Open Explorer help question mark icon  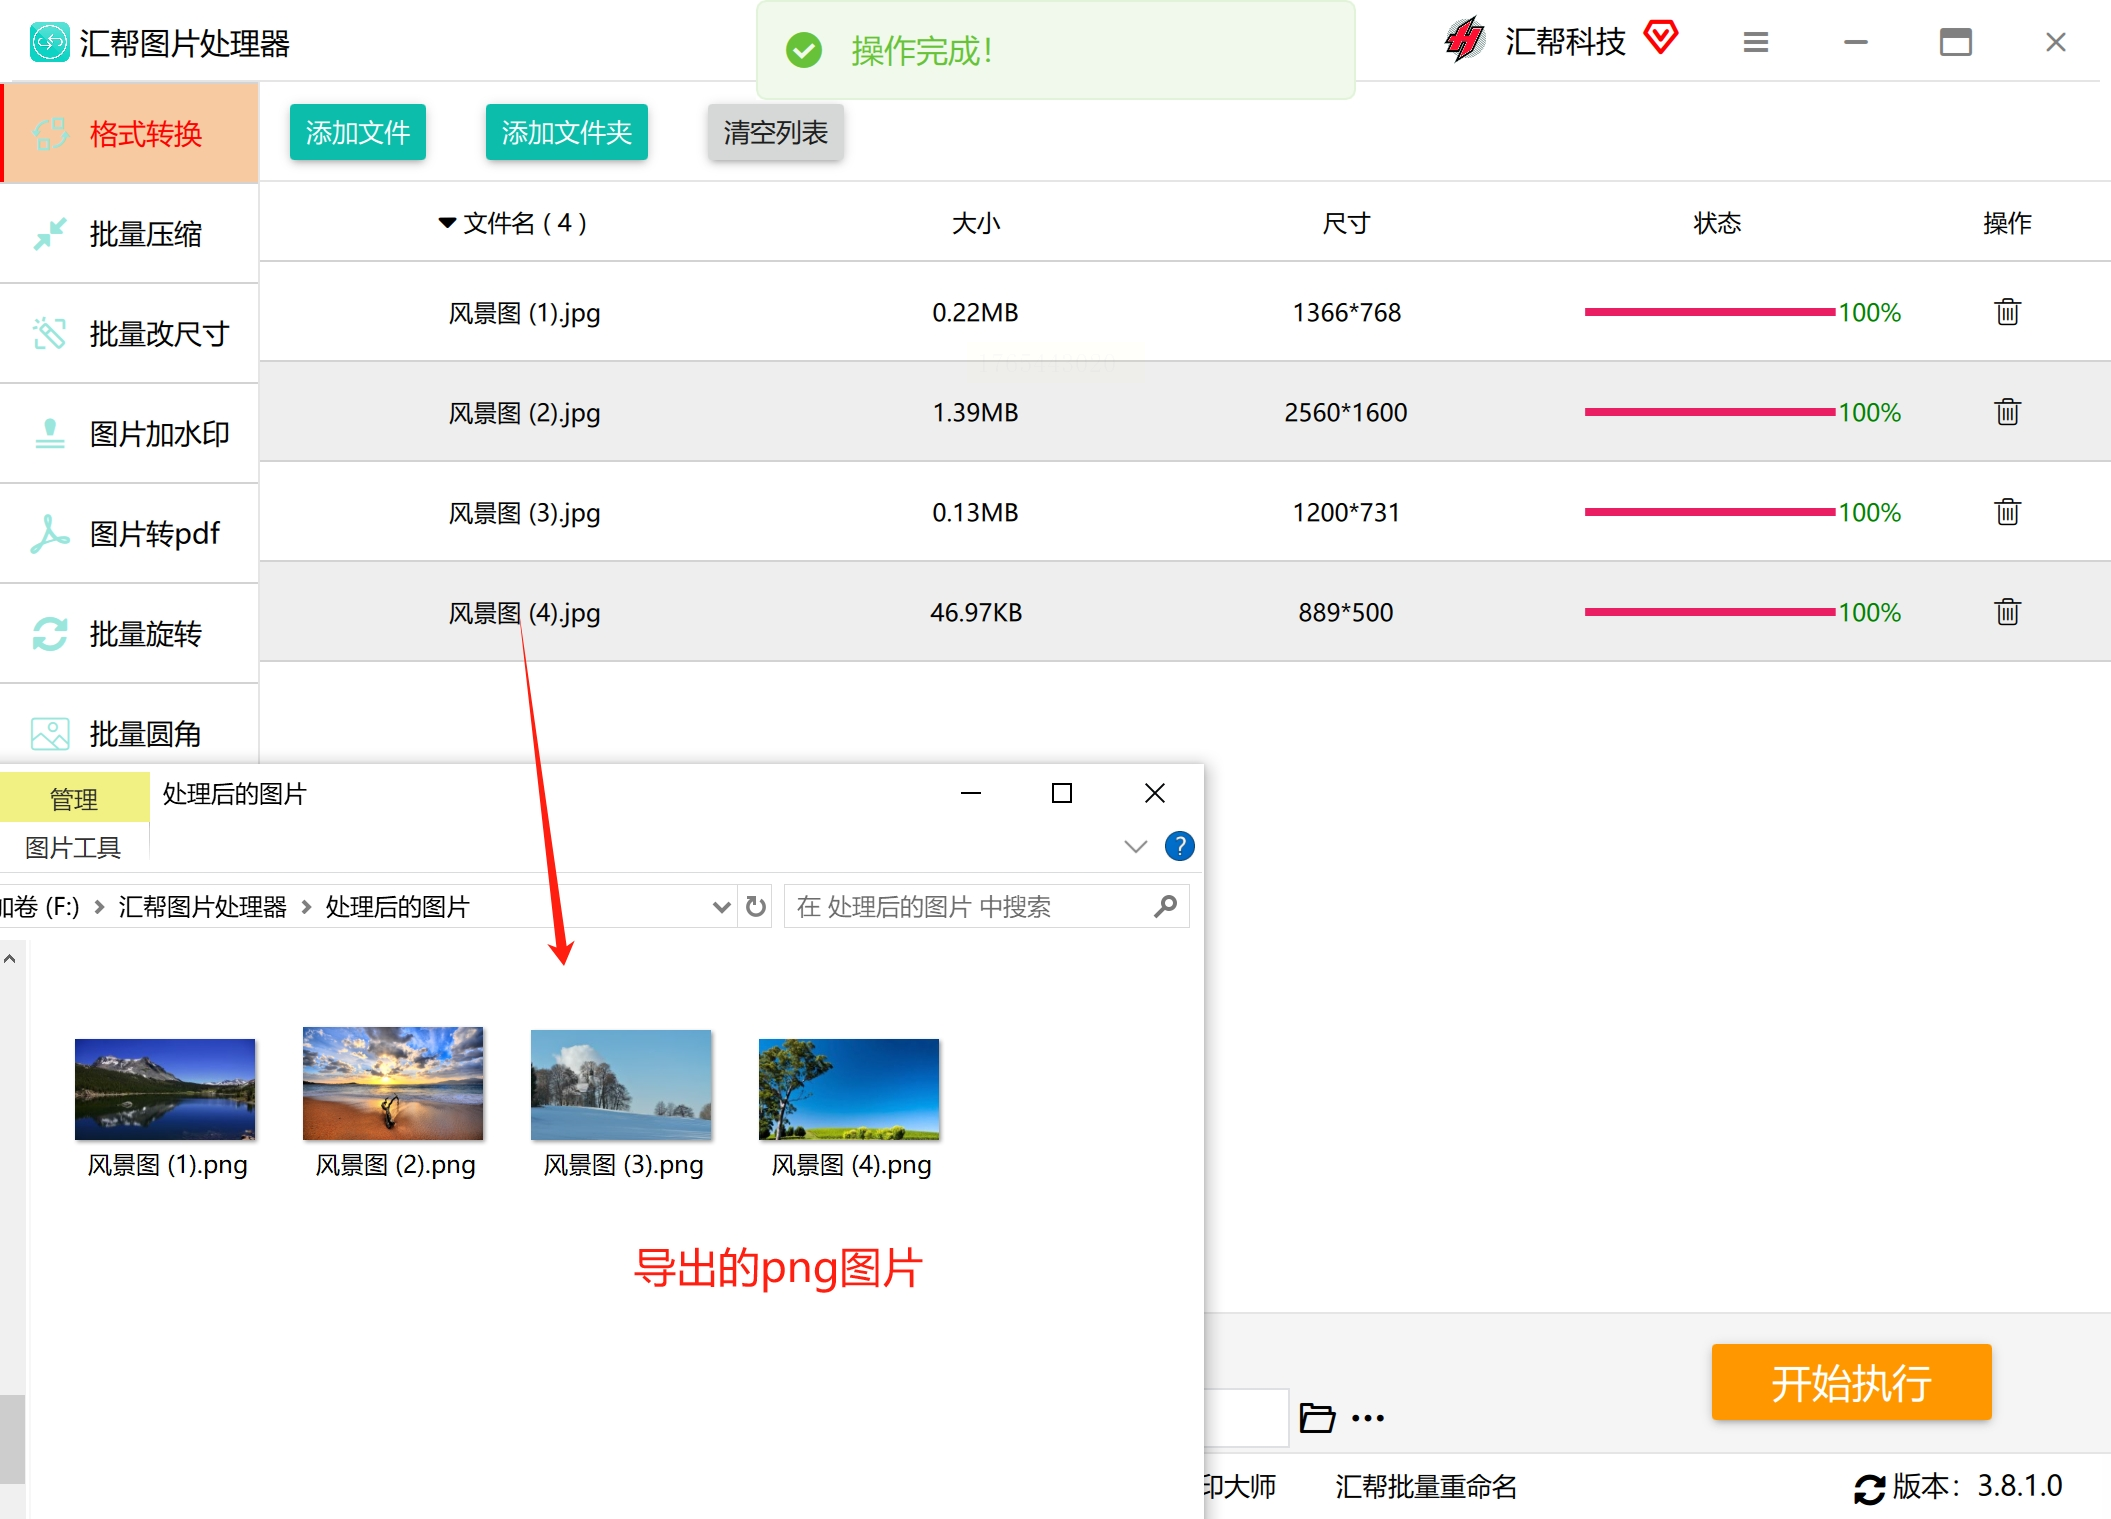coord(1179,847)
